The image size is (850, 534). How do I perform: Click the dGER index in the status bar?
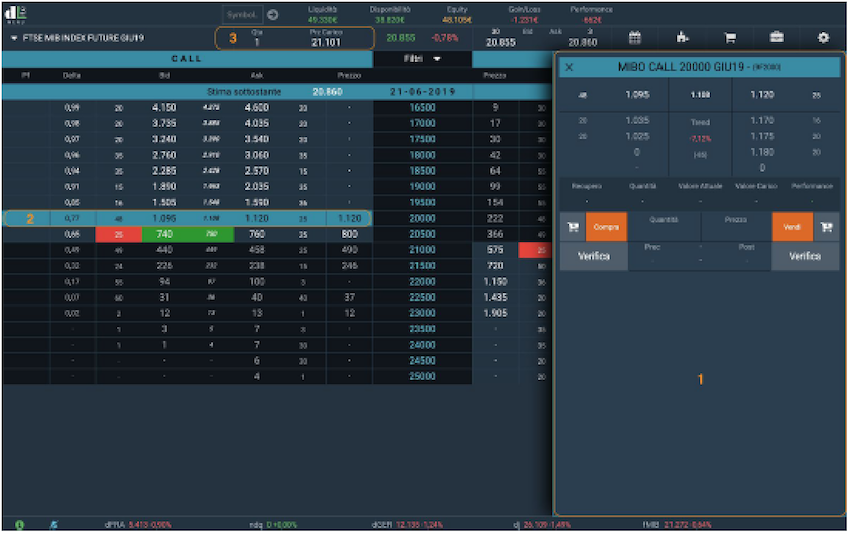407,525
